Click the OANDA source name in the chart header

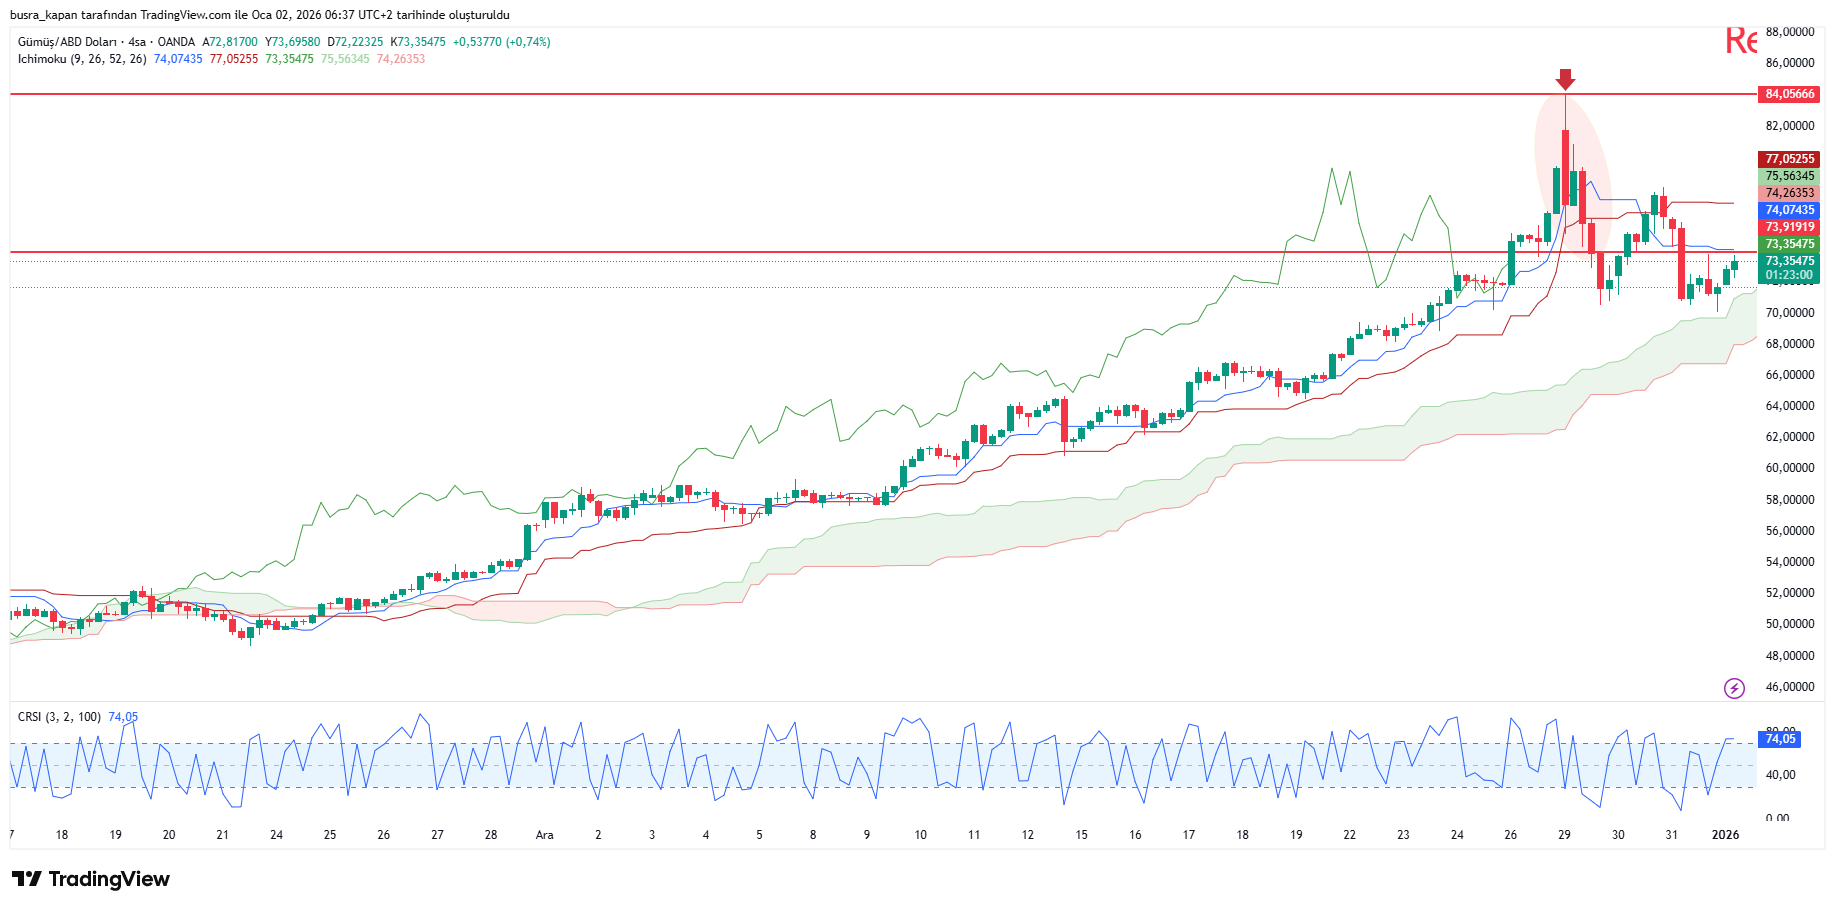[176, 42]
